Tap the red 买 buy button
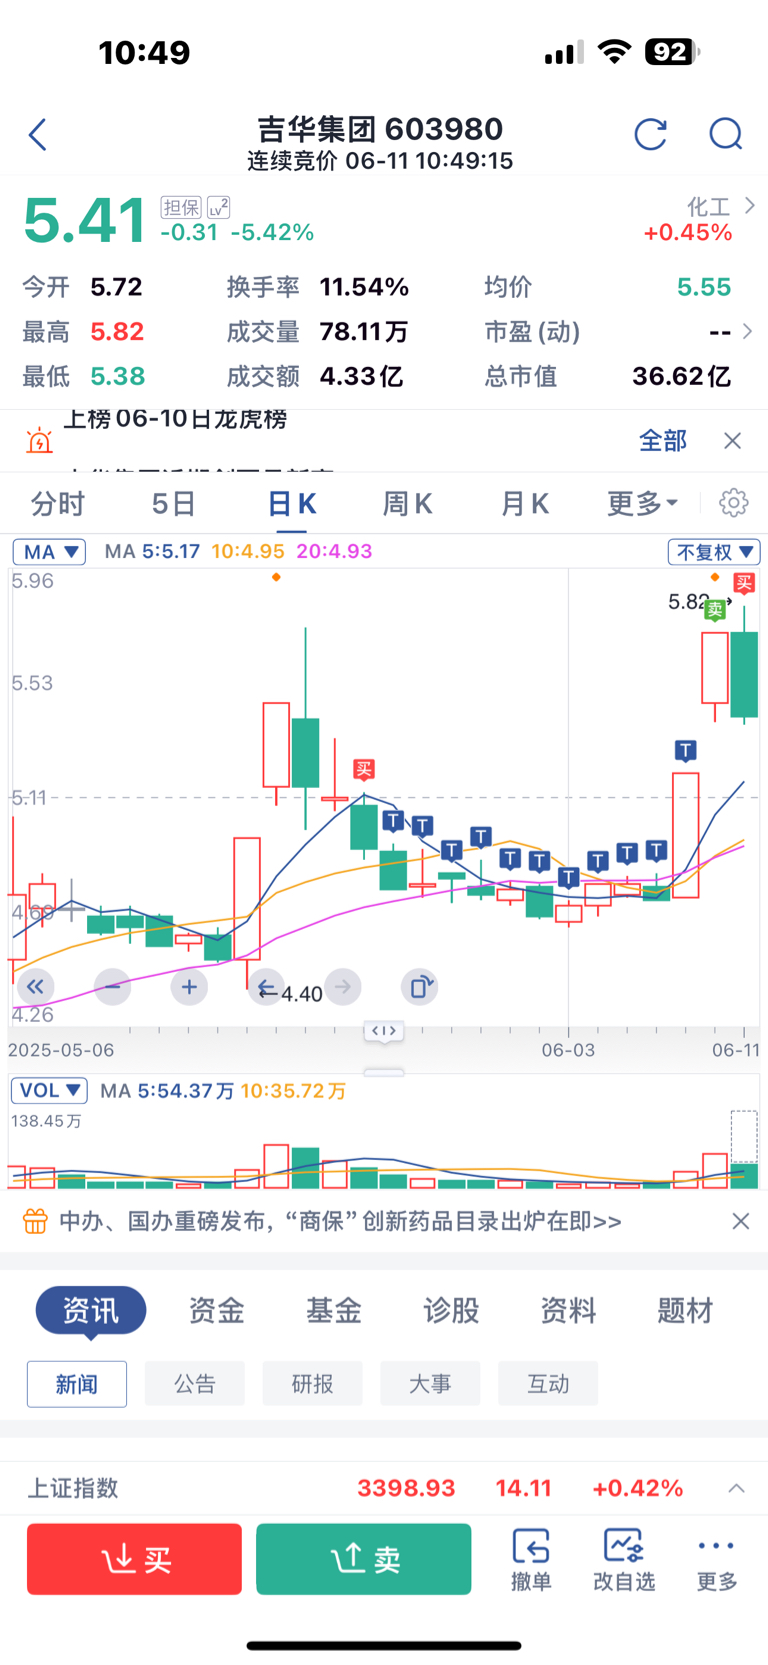This screenshot has width=768, height=1665. coord(134,1559)
